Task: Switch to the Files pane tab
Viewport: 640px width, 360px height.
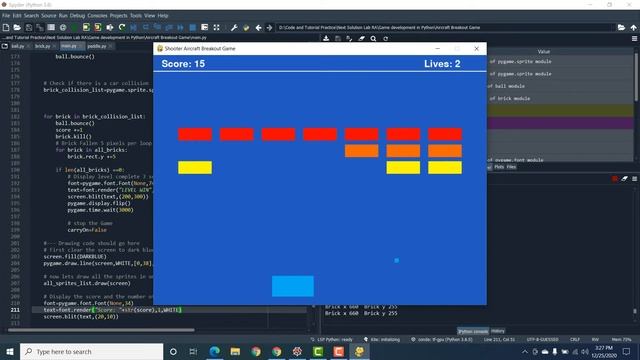Action: 511,167
